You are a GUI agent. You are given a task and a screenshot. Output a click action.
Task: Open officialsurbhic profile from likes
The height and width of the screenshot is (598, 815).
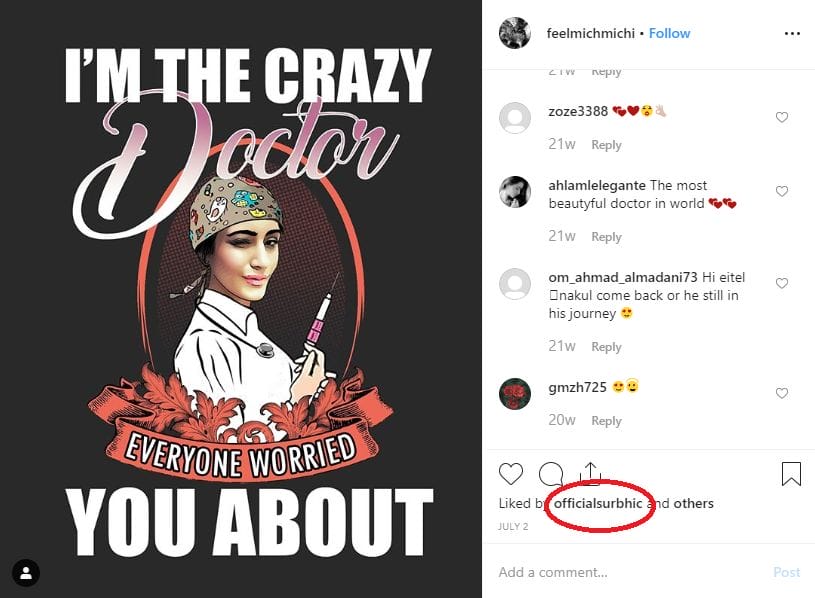598,503
